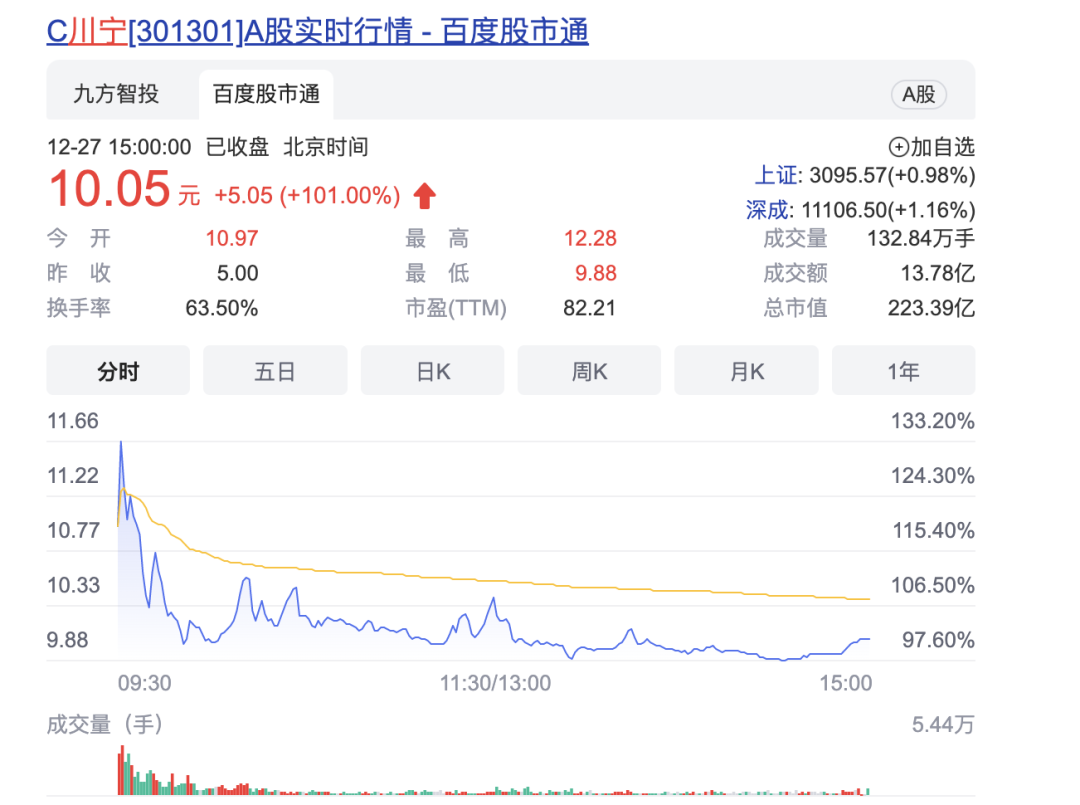Screen dimensions: 1080x805
Task: Click the A股 pill button
Action: (919, 94)
